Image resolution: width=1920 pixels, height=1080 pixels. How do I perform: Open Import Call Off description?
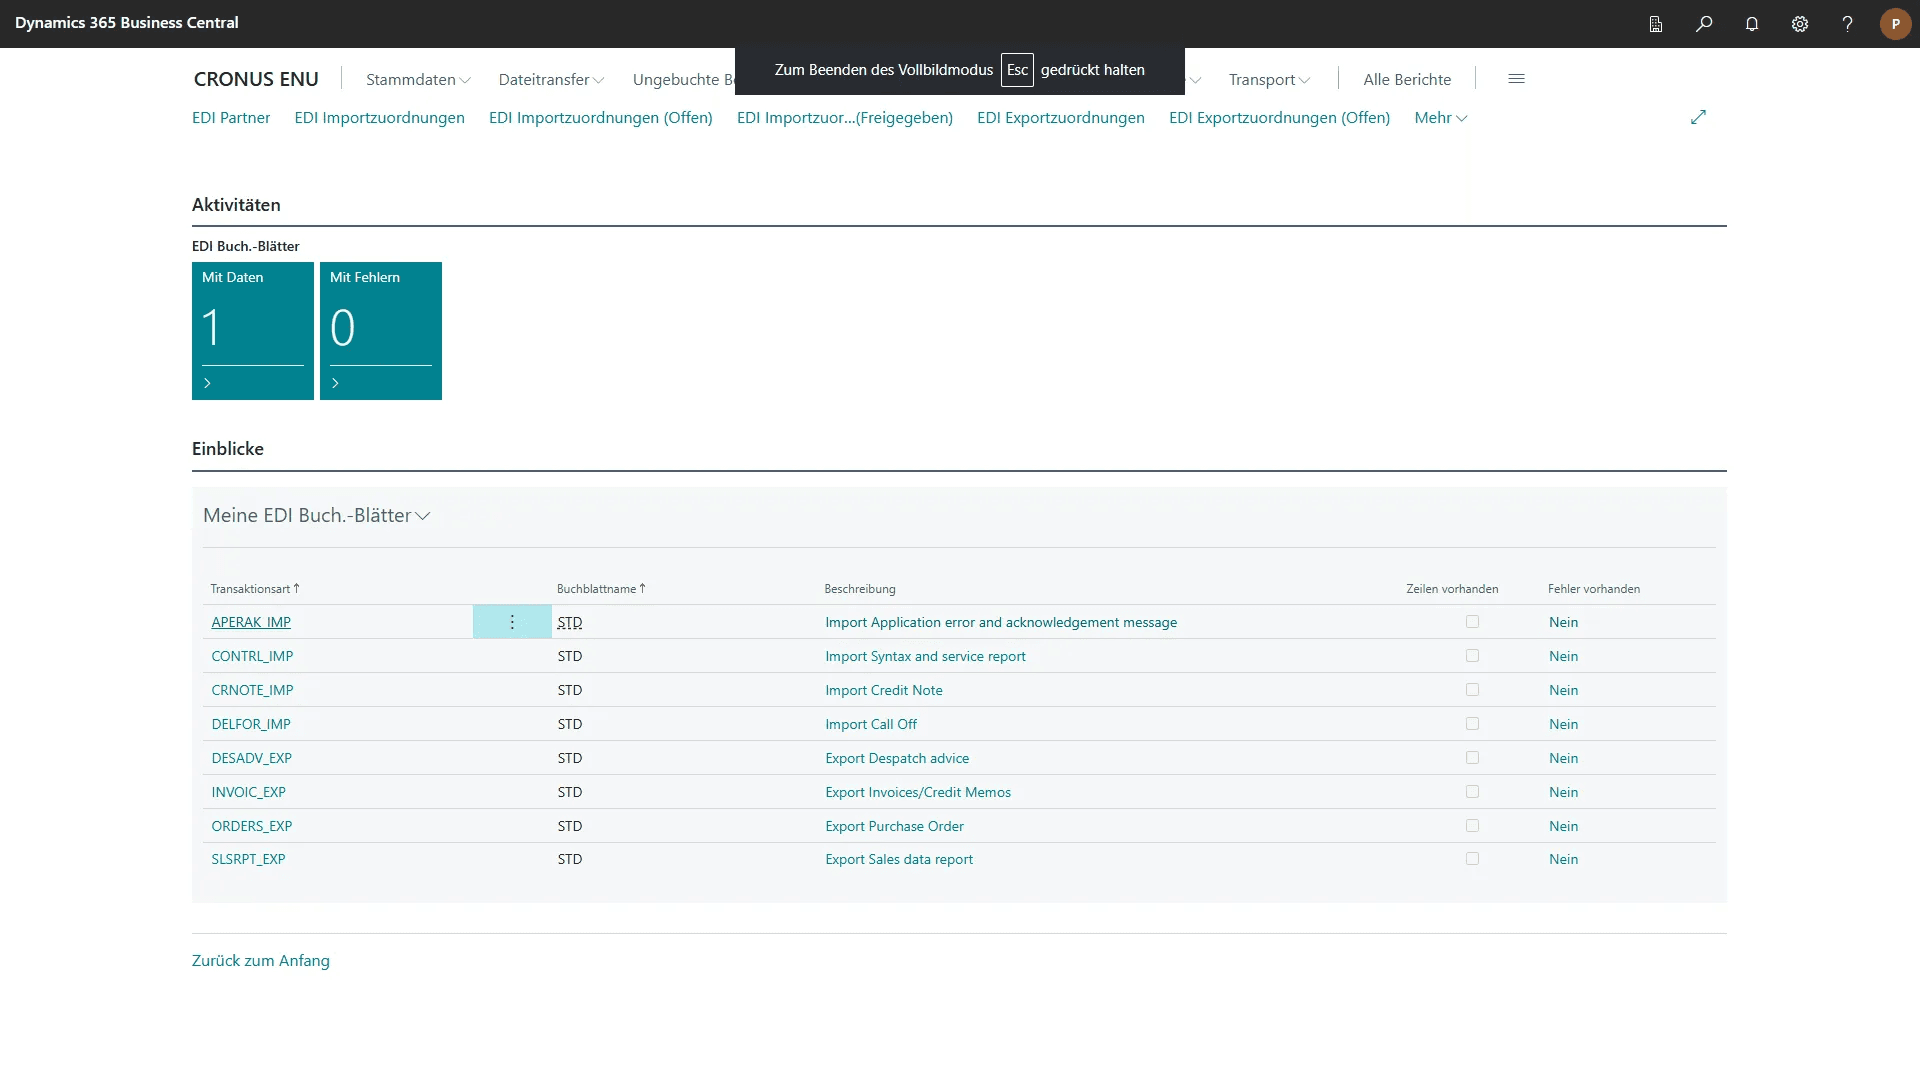point(870,724)
